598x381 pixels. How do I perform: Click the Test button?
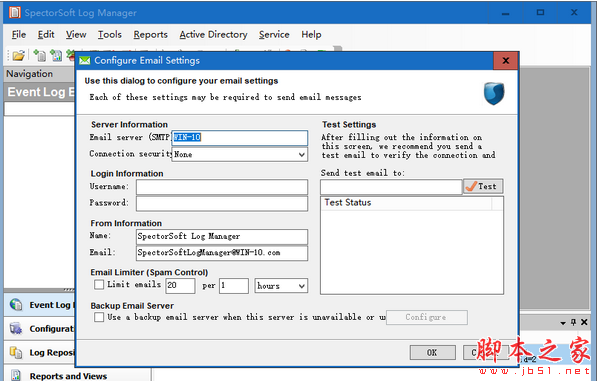pyautogui.click(x=483, y=186)
